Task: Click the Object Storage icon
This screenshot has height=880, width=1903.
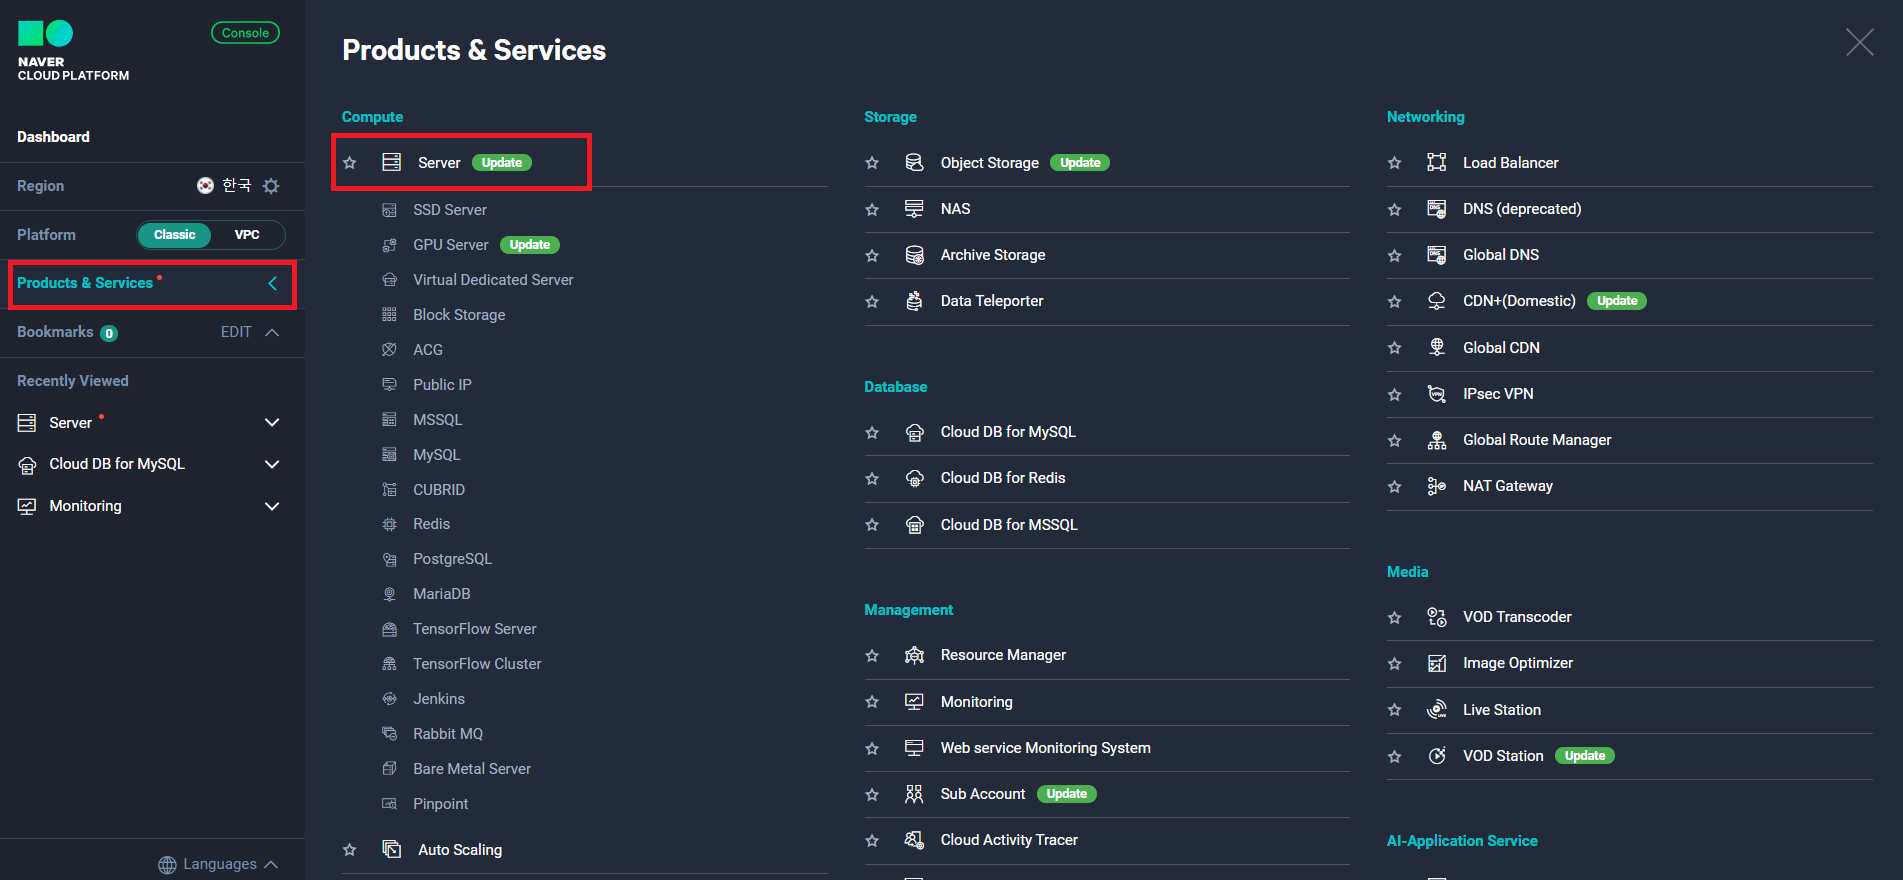Action: pyautogui.click(x=914, y=162)
